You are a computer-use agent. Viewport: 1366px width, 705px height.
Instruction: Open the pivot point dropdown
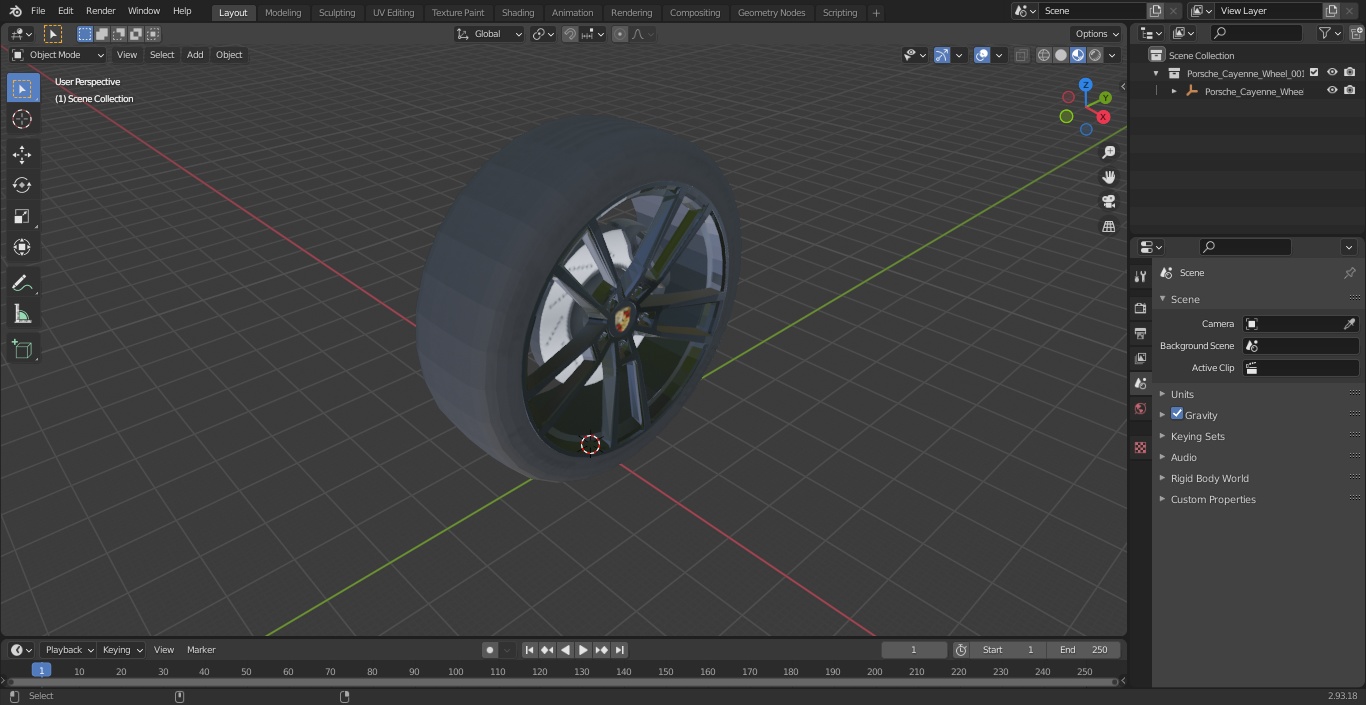click(543, 34)
